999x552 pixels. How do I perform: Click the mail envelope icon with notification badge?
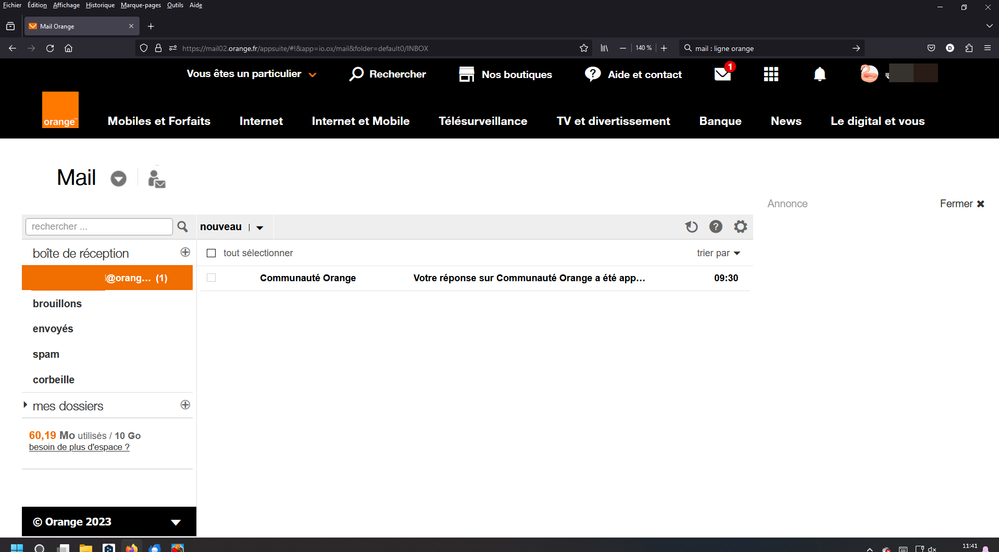click(722, 74)
